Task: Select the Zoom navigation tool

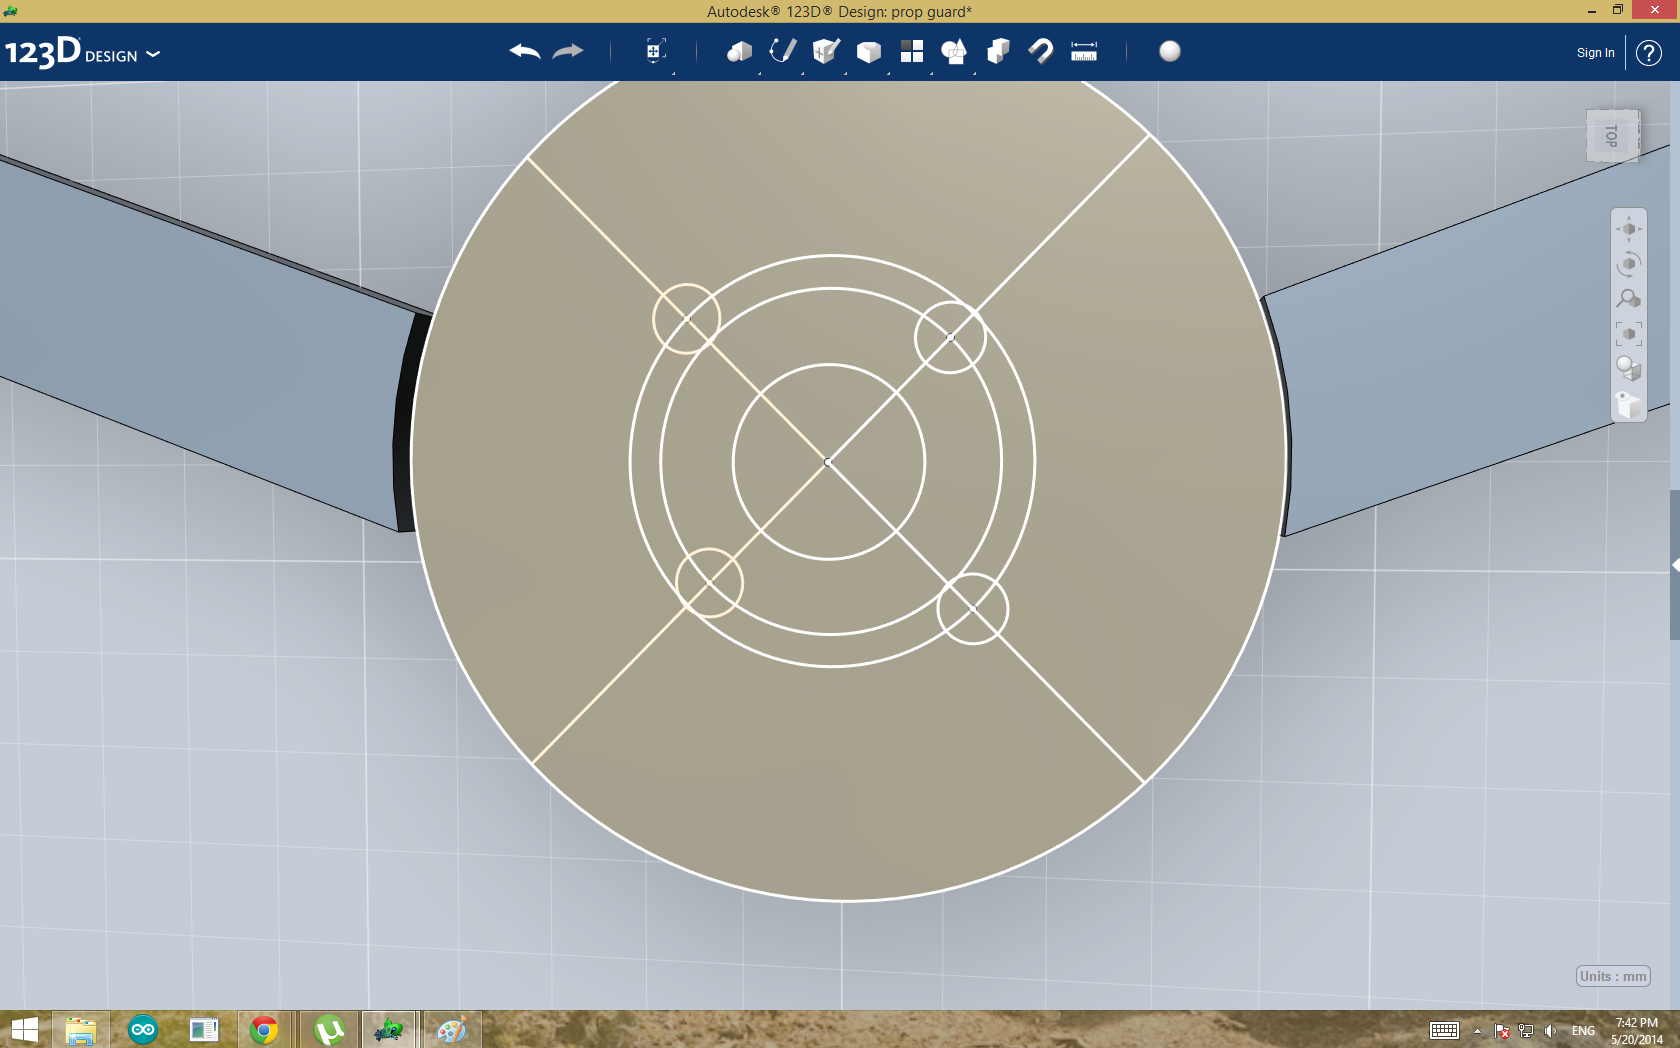Action: [x=1629, y=299]
